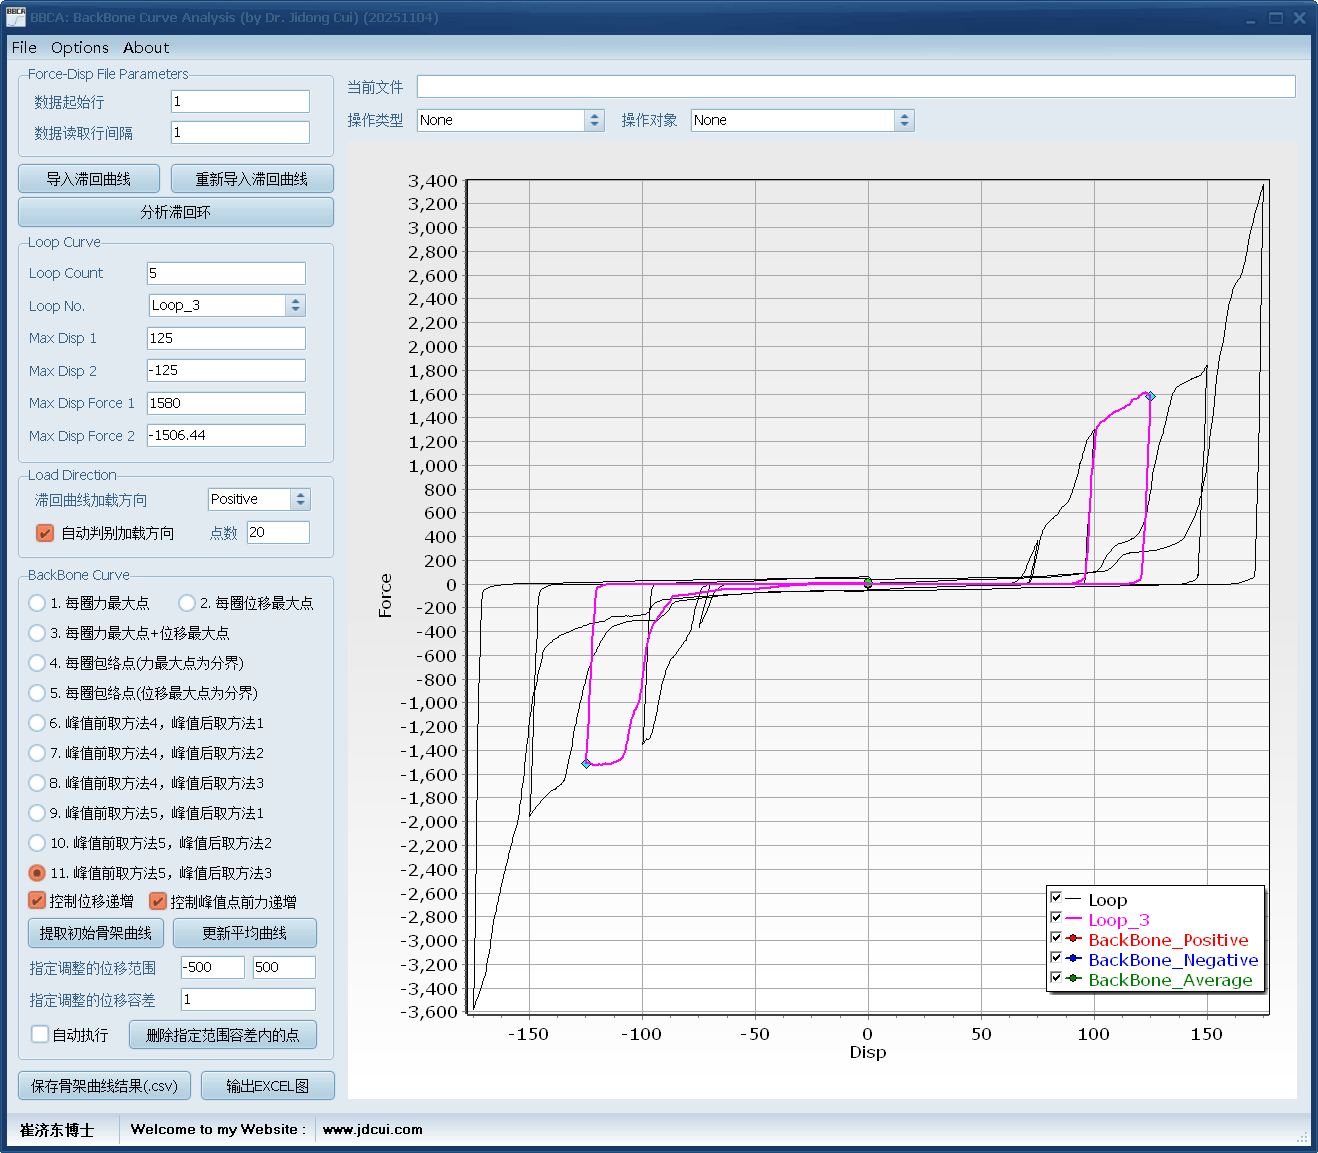Image resolution: width=1318 pixels, height=1153 pixels.
Task: Toggle the Loop legend checkbox
Action: tap(1056, 898)
